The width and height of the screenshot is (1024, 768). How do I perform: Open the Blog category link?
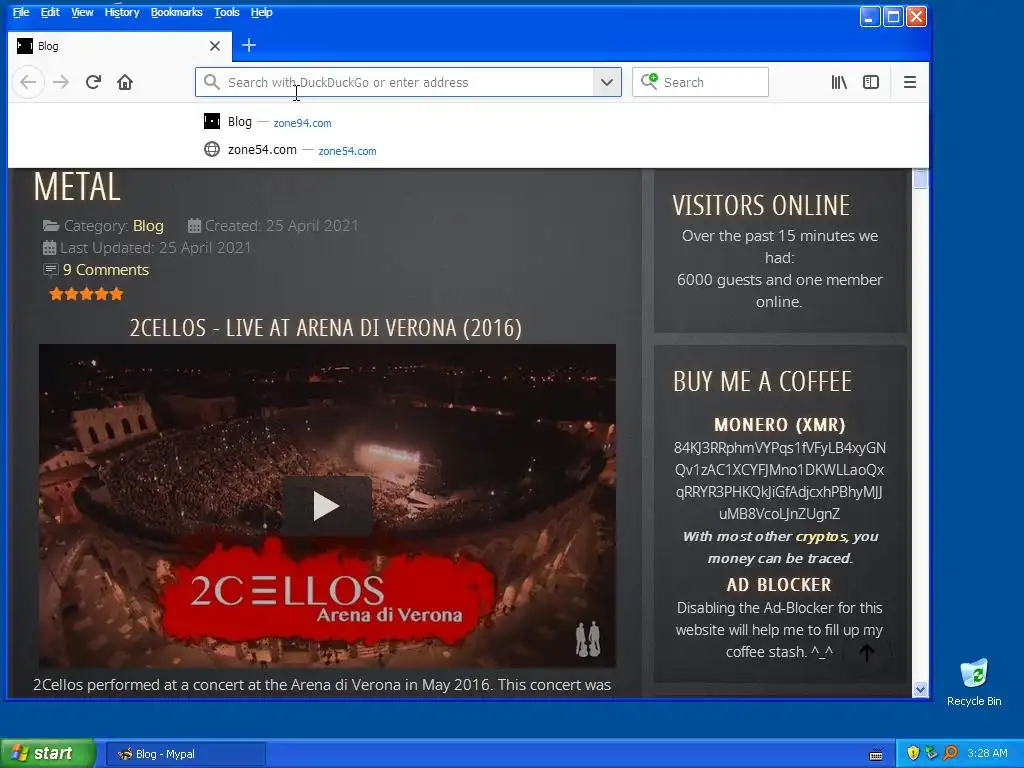coord(148,226)
